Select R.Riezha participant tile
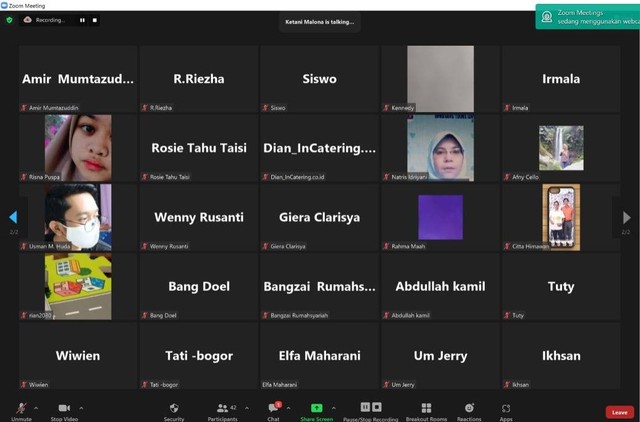 [199, 79]
